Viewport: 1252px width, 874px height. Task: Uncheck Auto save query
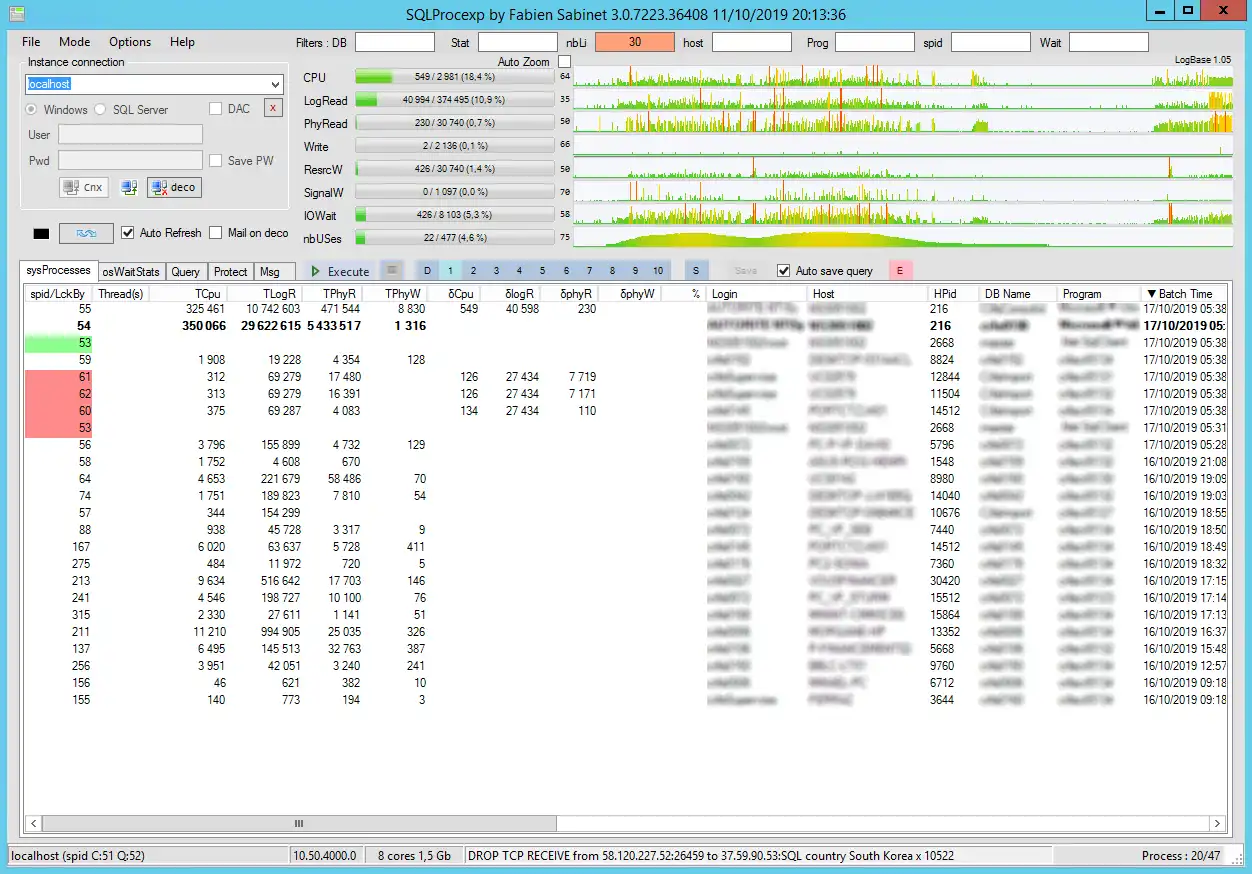click(784, 271)
